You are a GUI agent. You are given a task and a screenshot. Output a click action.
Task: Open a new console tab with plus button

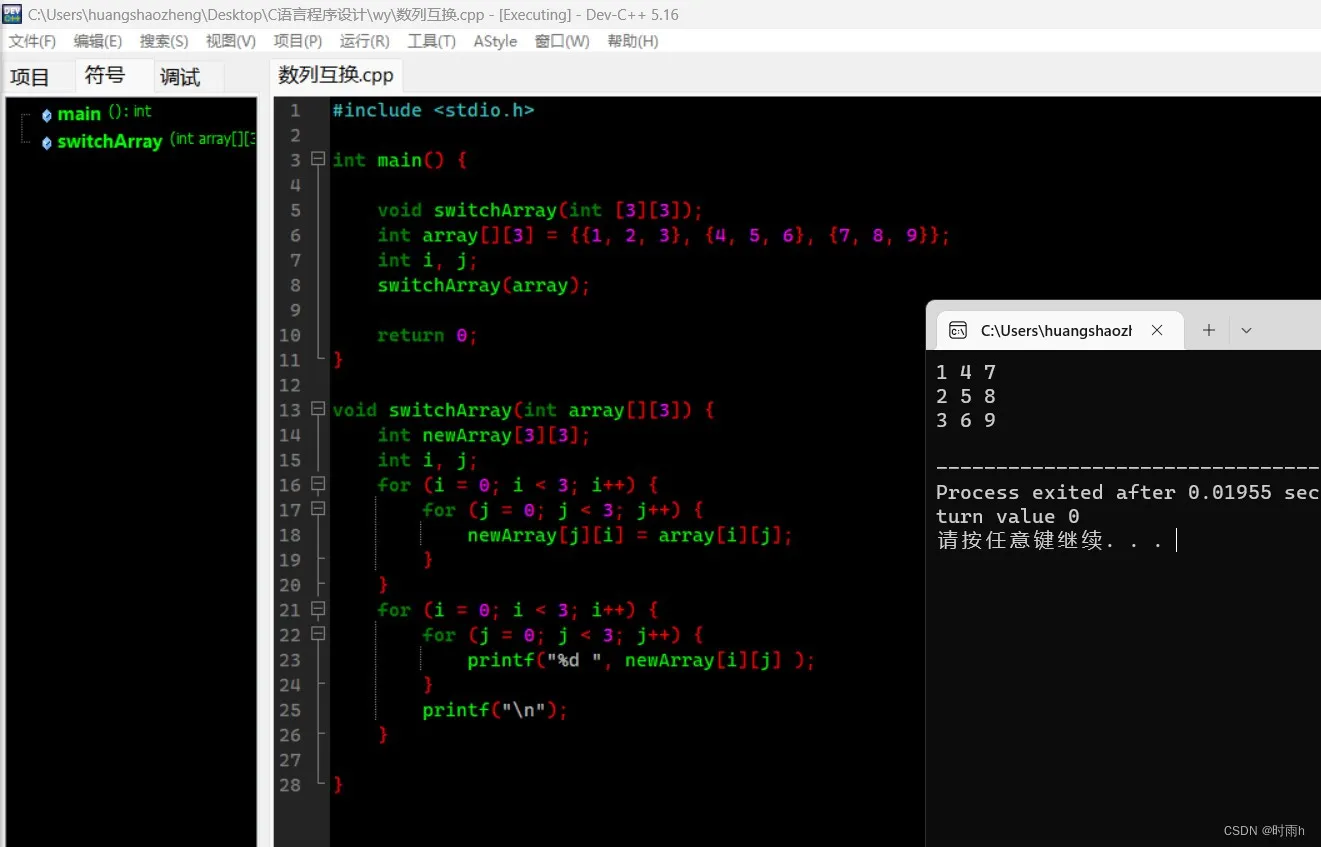[1208, 330]
